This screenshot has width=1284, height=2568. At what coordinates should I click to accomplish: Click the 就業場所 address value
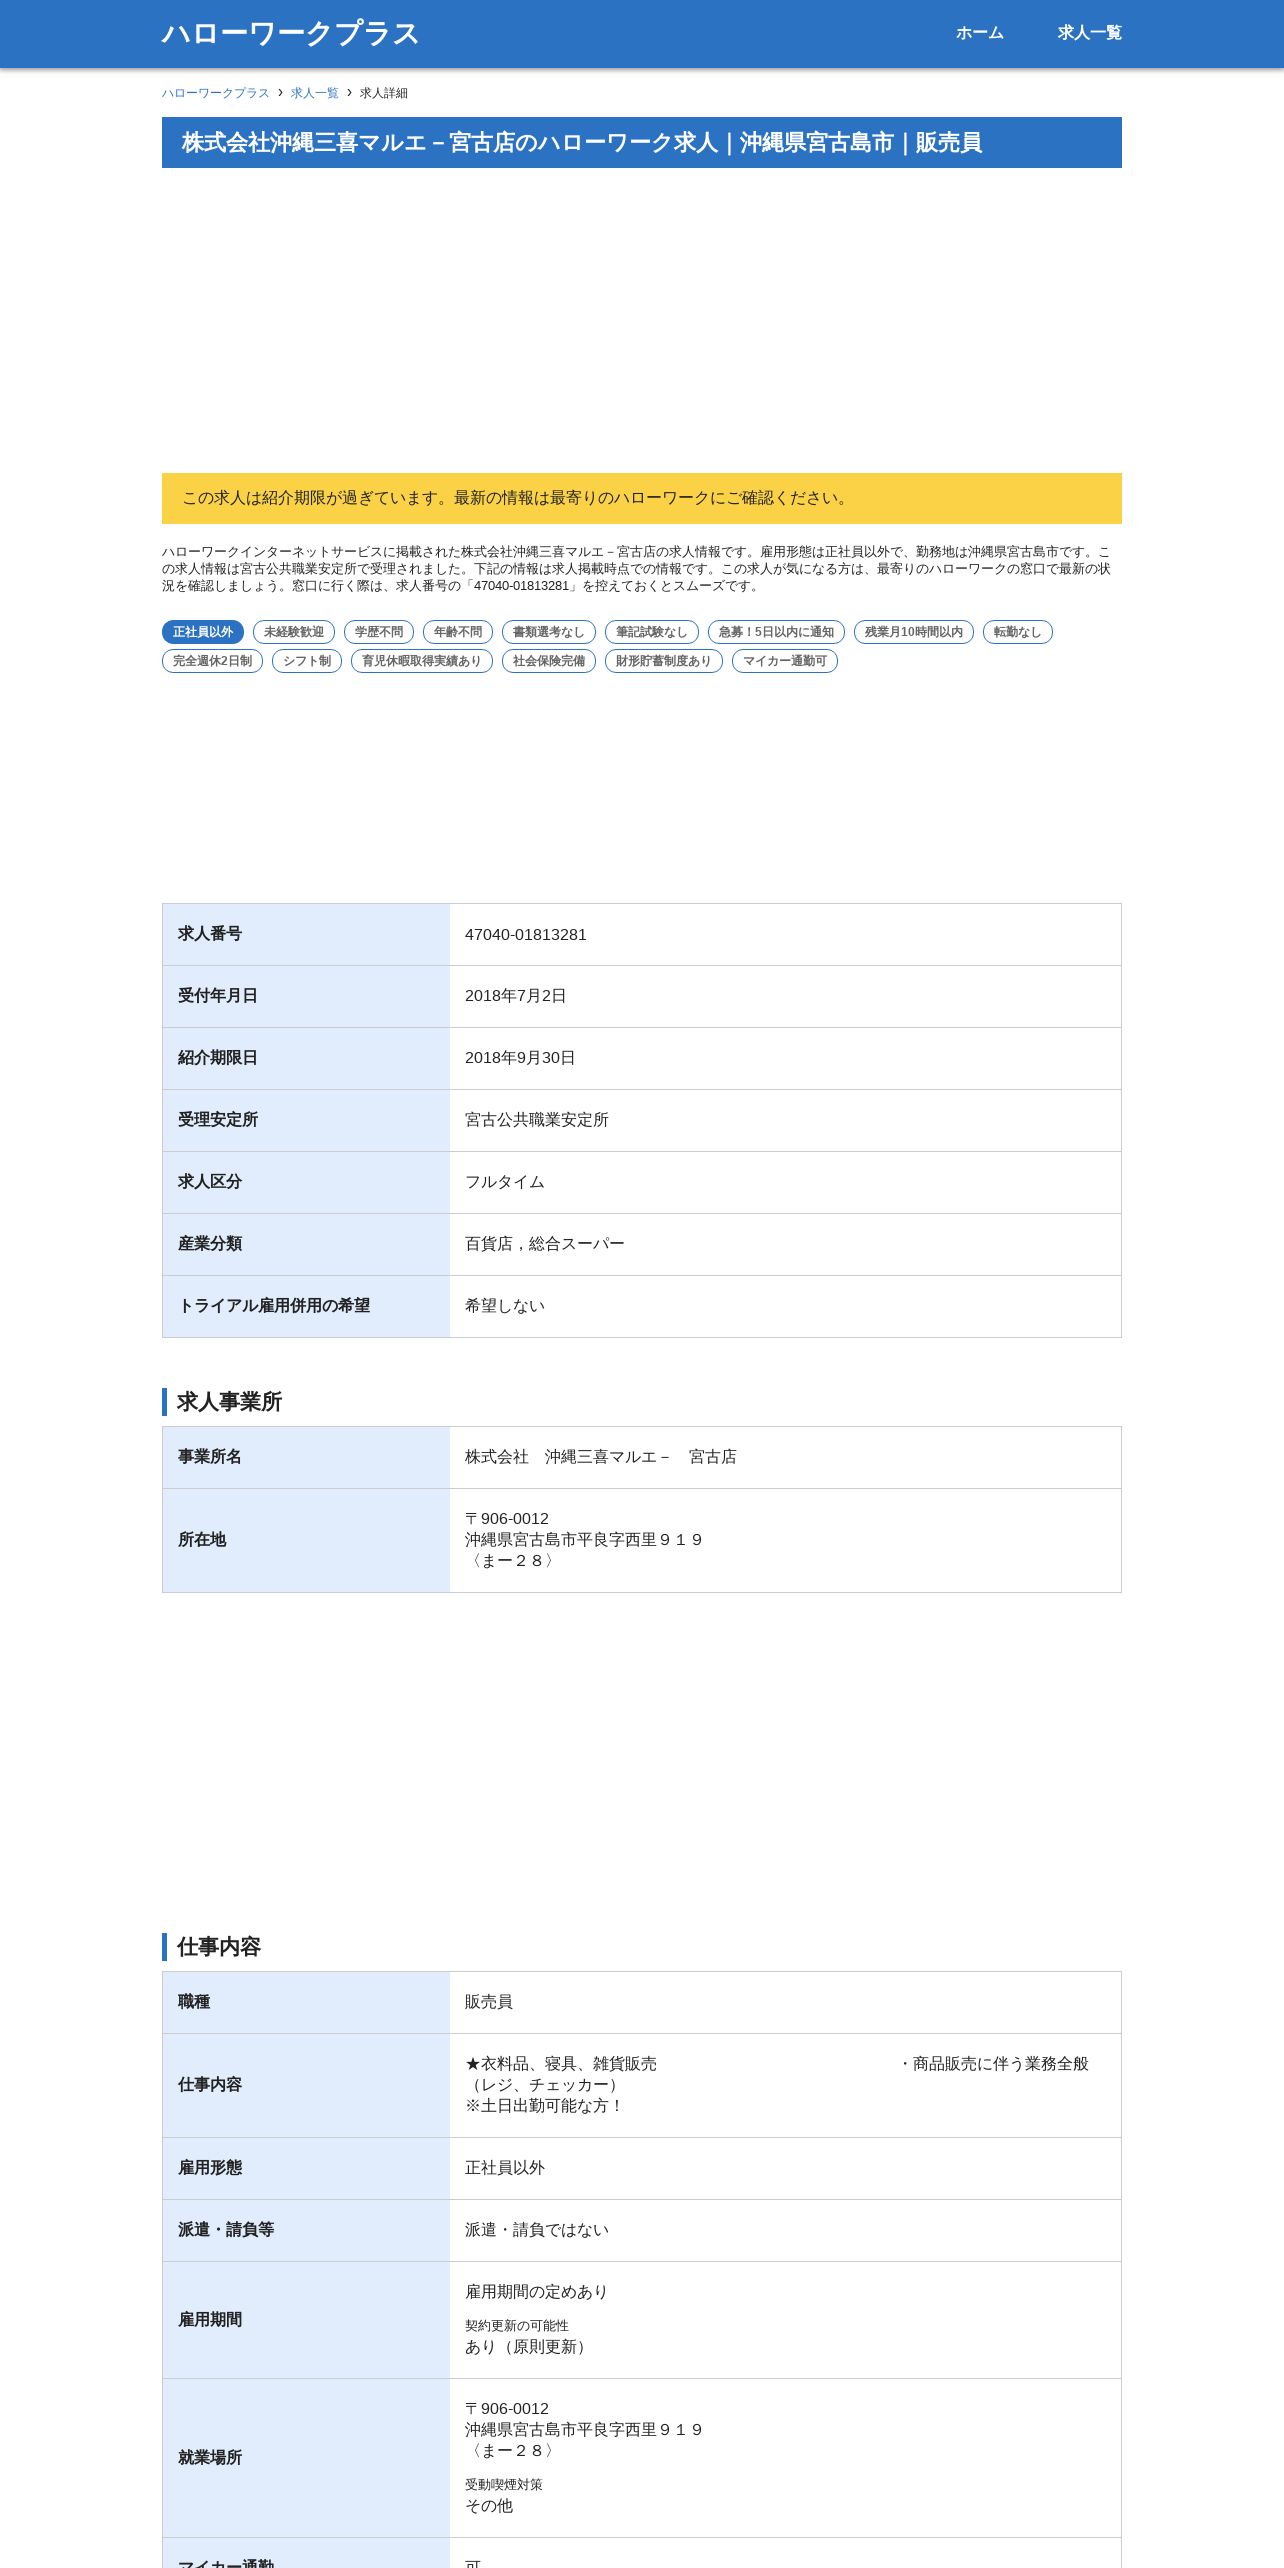coord(584,2430)
